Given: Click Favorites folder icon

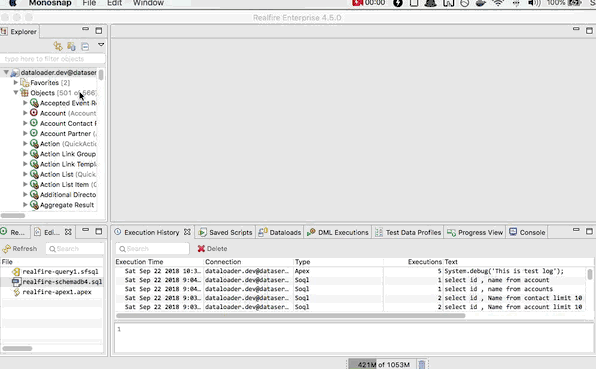Looking at the screenshot, I should [25, 82].
